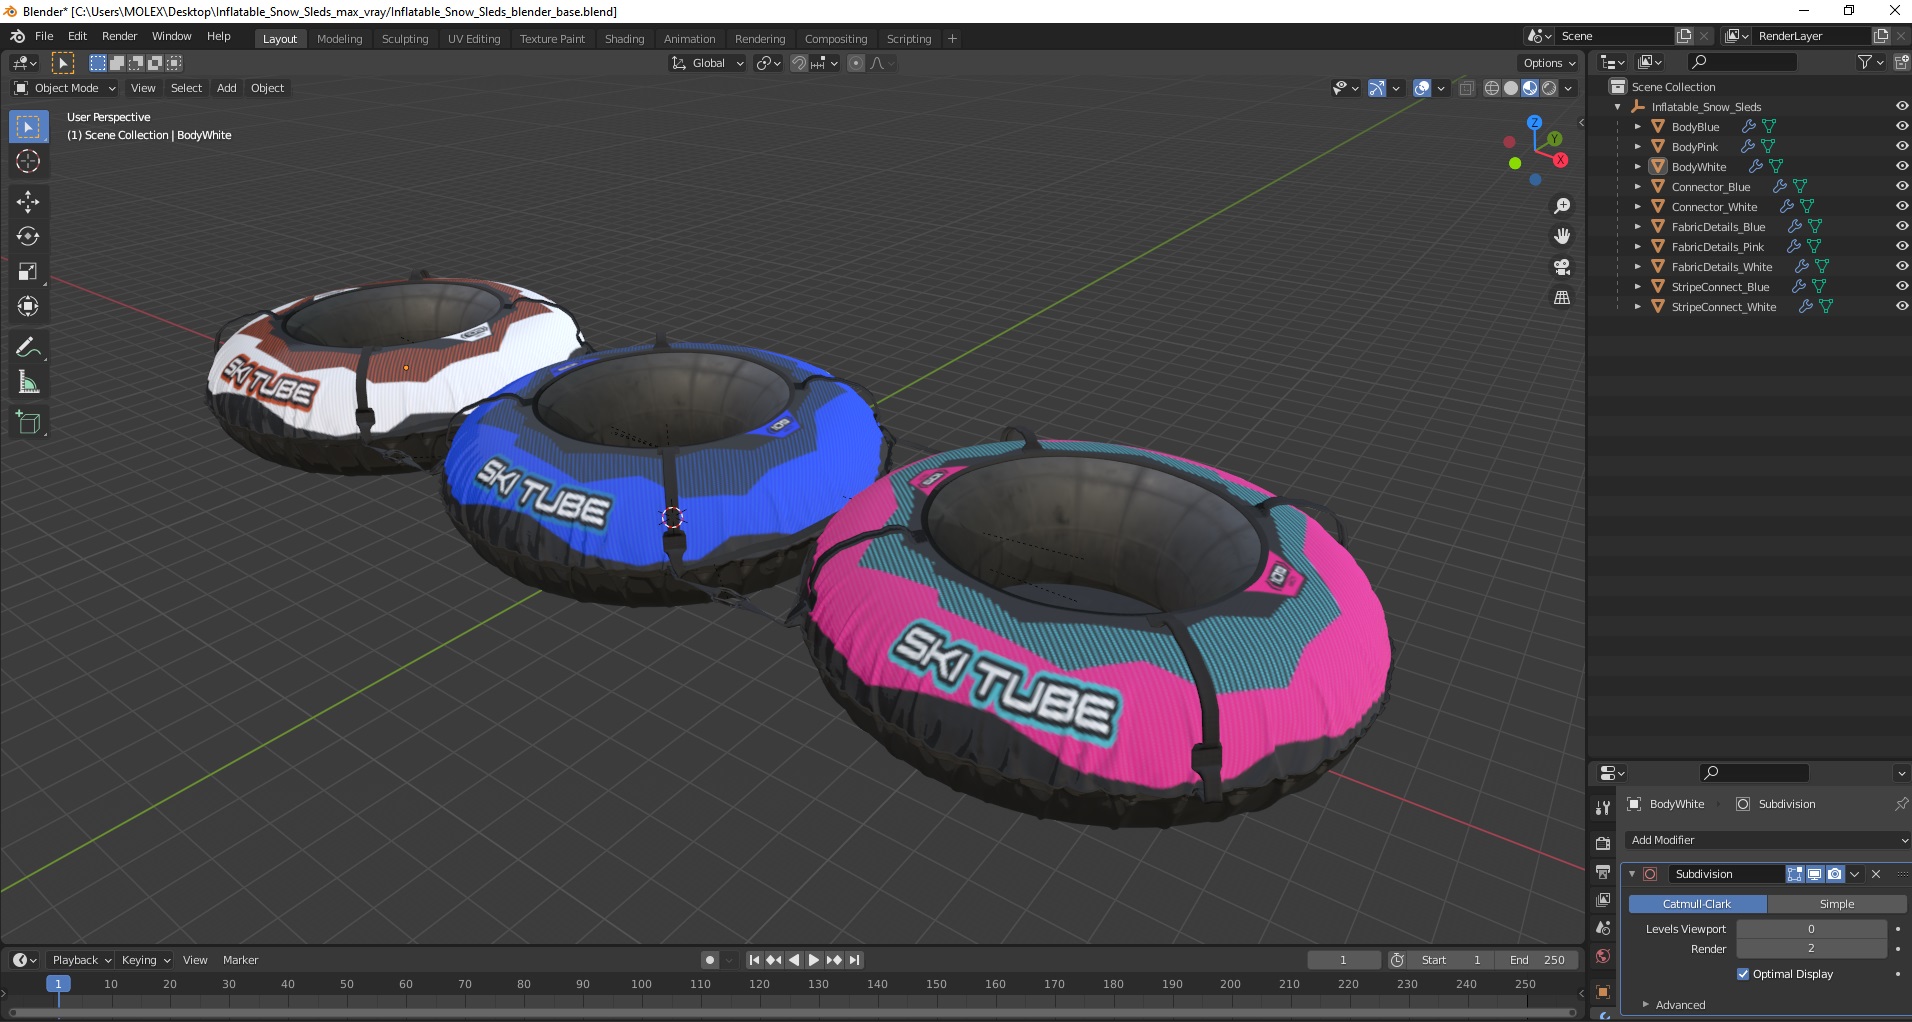Open Global transform orientation dropdown
This screenshot has width=1912, height=1022.
pos(707,63)
